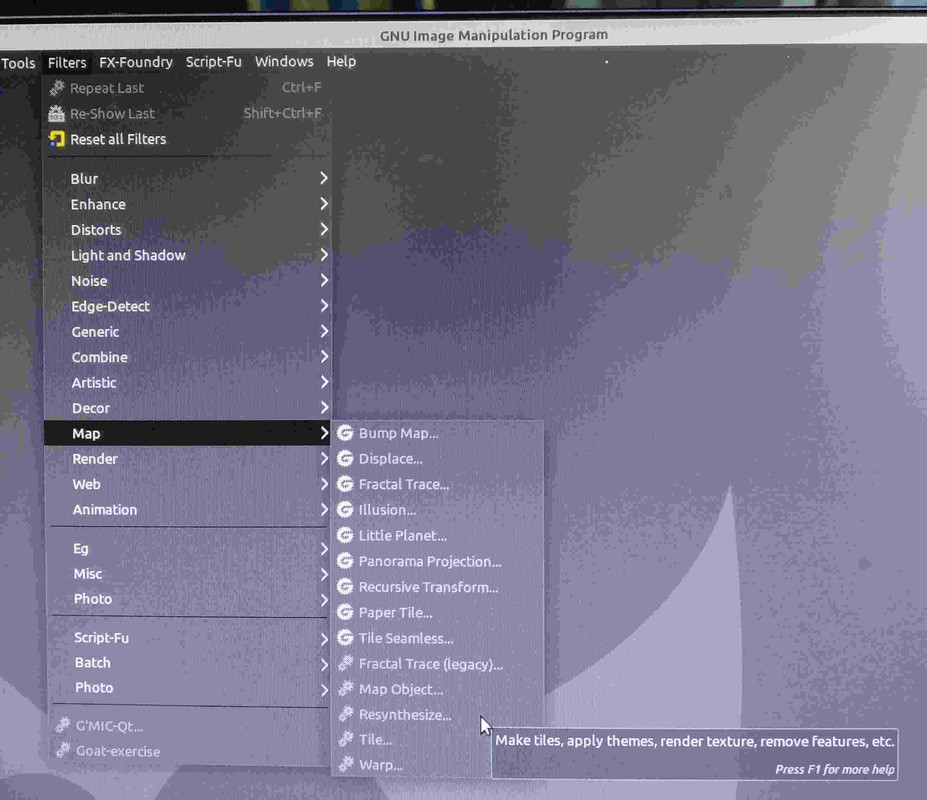Open the Windows menu

pyautogui.click(x=284, y=61)
